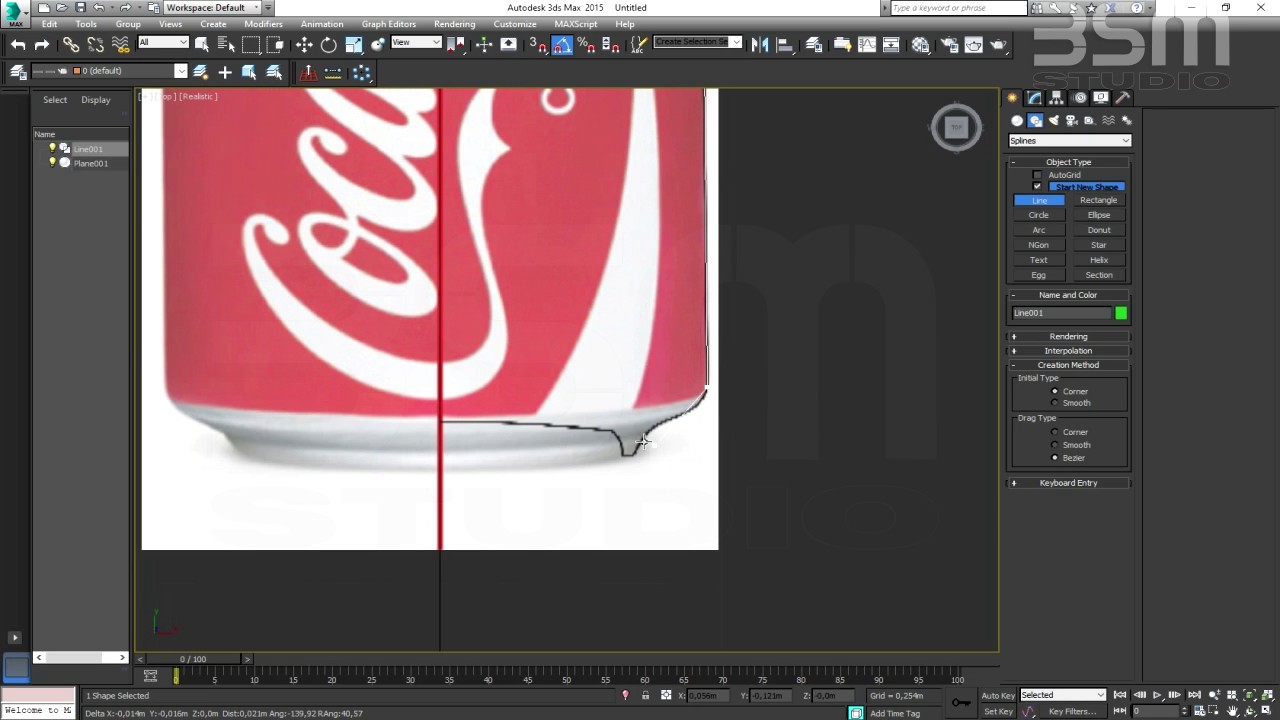Open the reference coordinate View dropdown
This screenshot has height=720, width=1280.
click(x=416, y=42)
